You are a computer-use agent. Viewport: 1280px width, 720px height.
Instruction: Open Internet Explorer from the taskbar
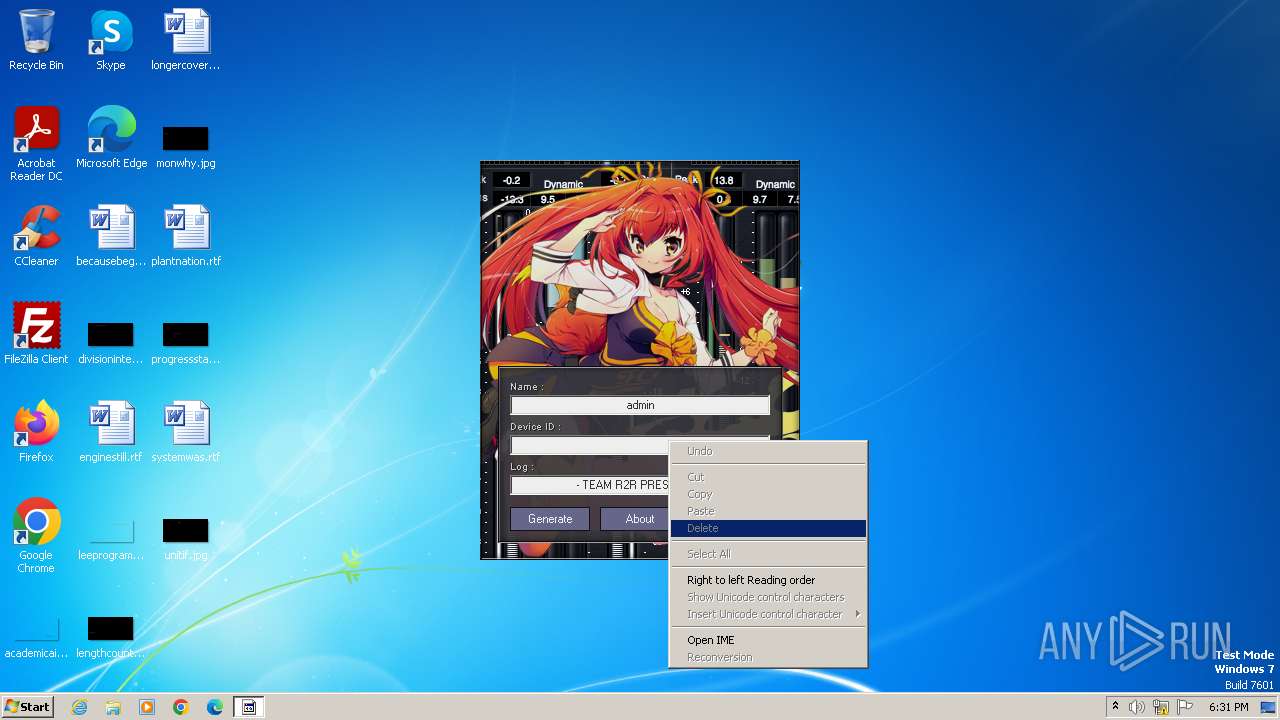point(79,707)
